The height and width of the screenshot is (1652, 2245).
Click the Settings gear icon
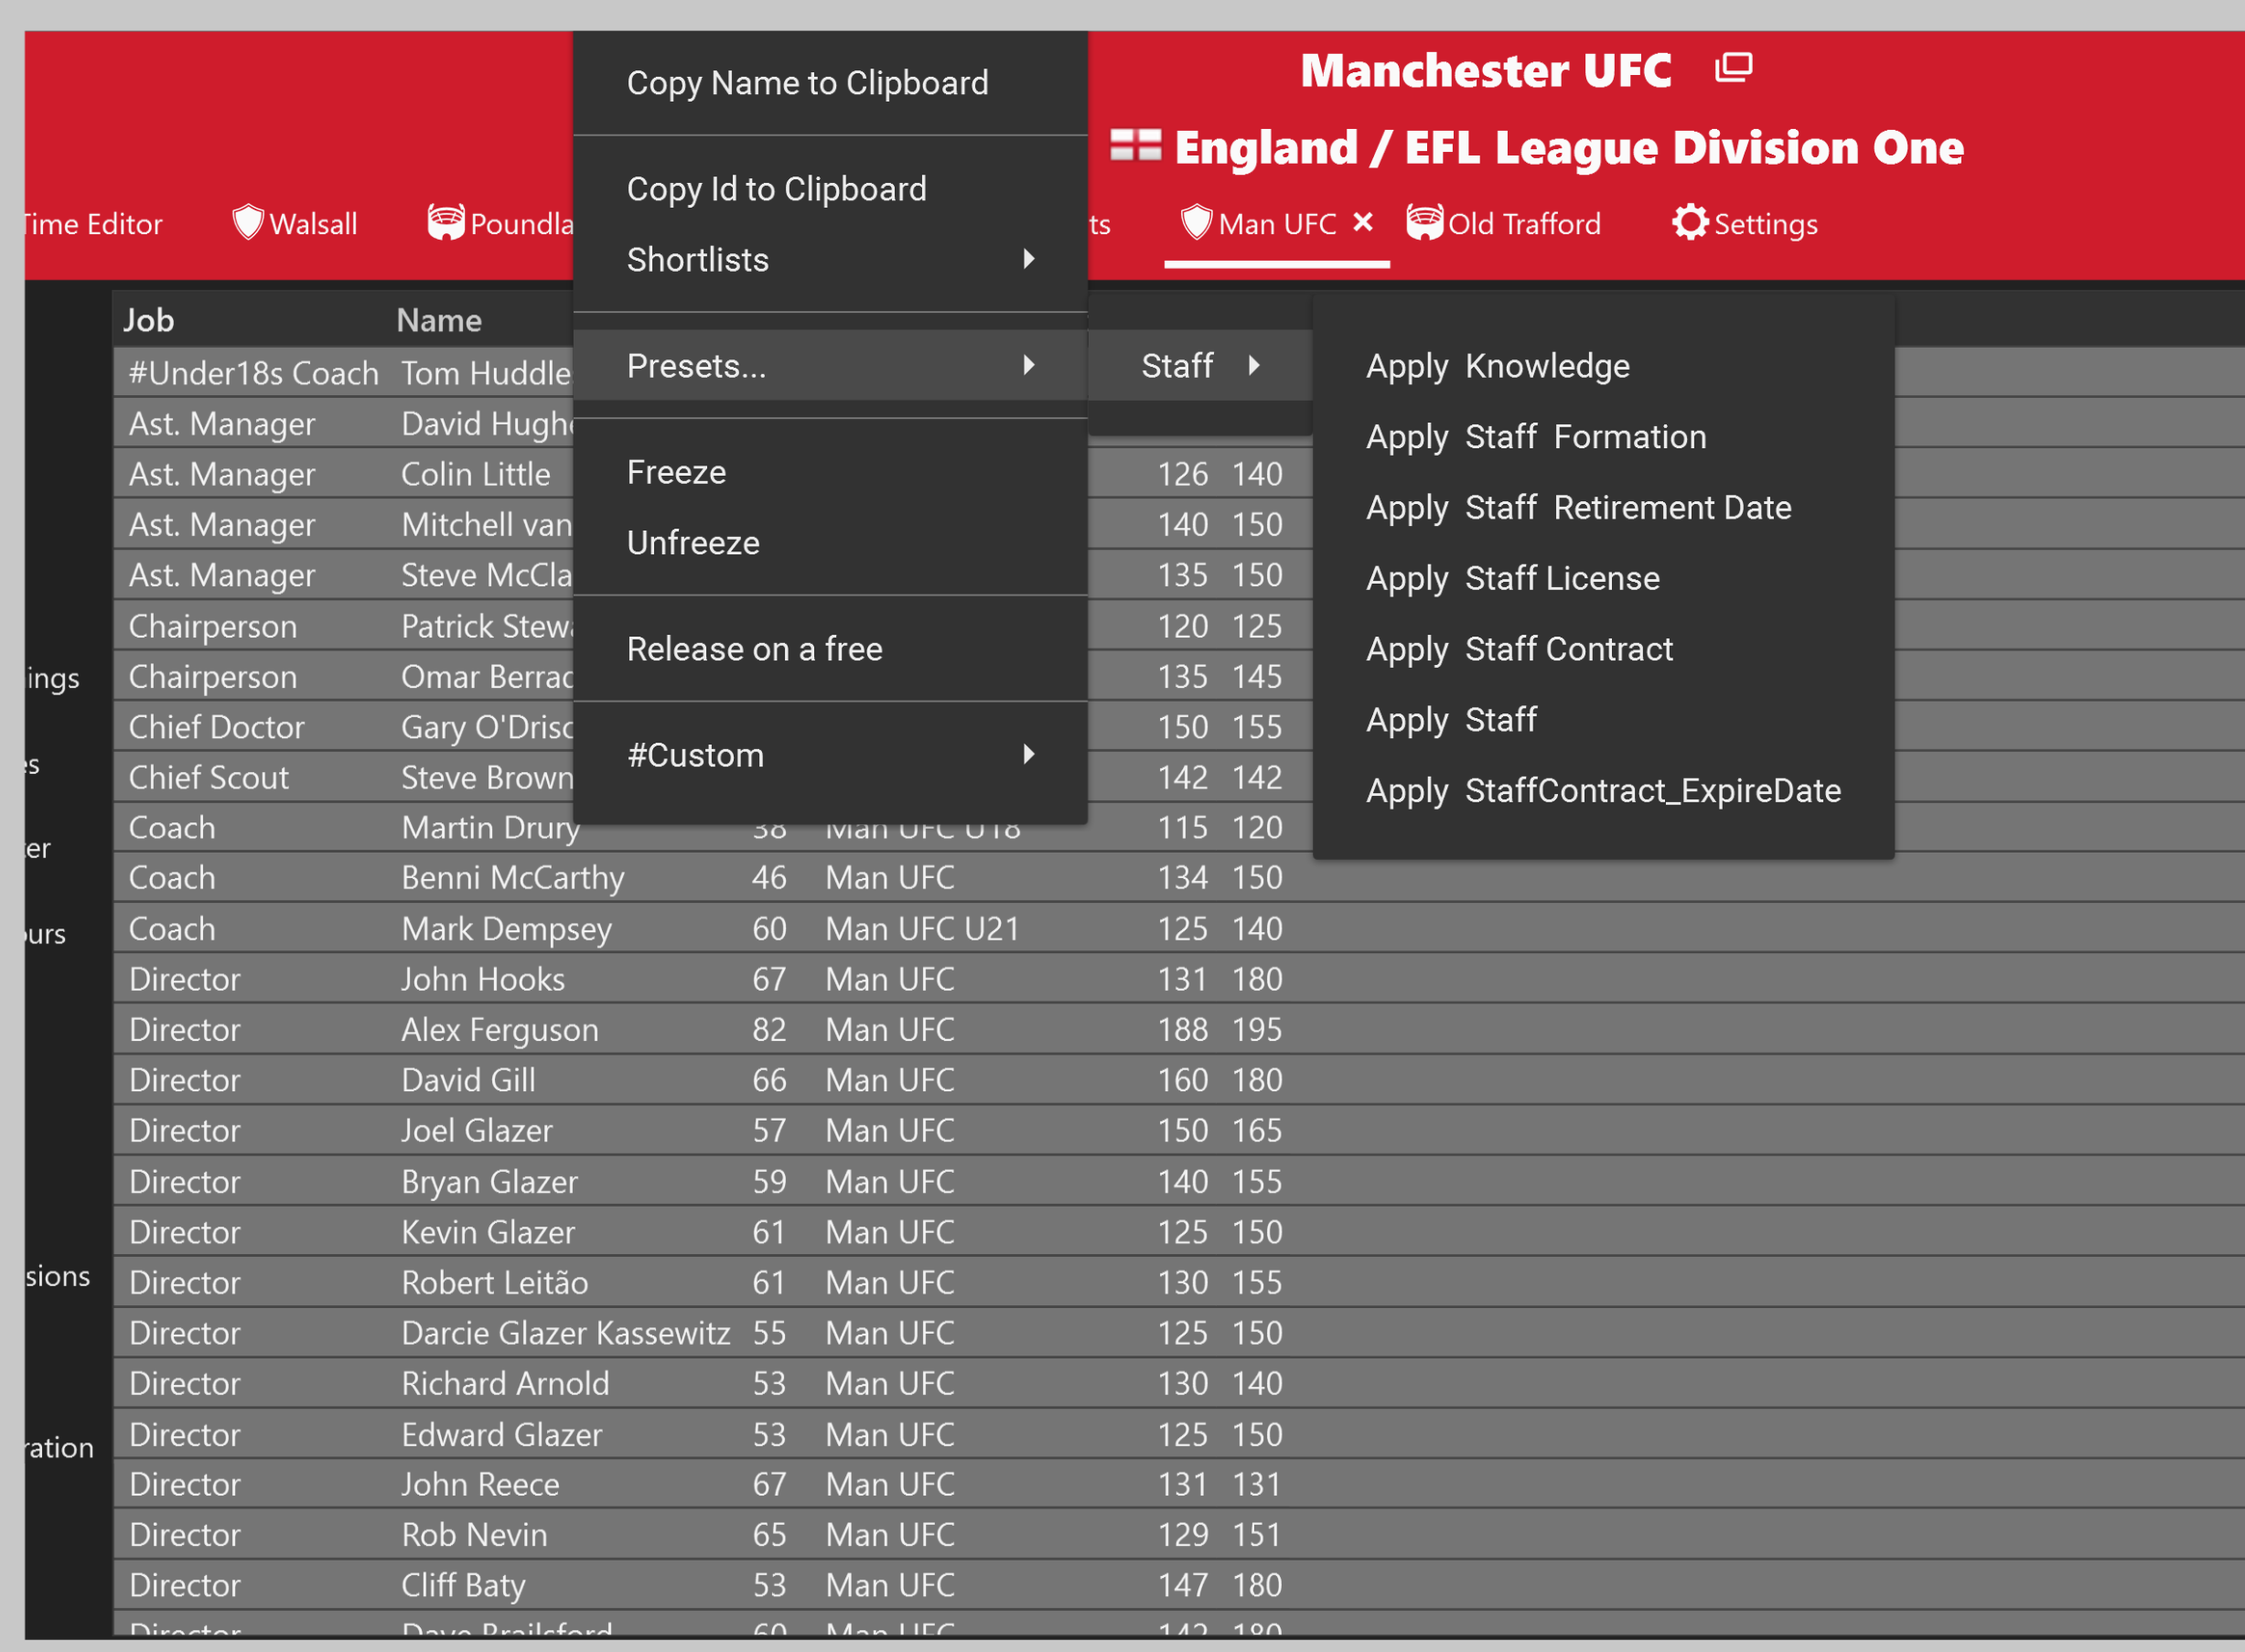click(x=1690, y=222)
